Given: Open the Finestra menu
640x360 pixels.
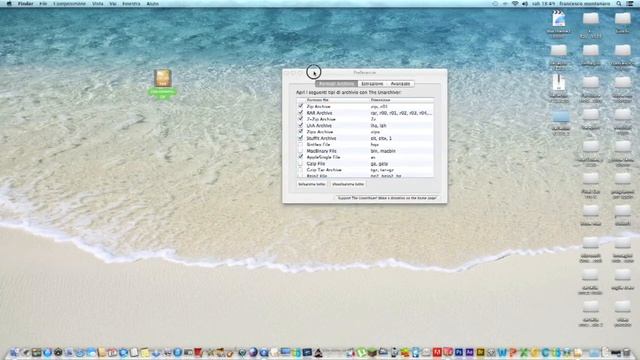Looking at the screenshot, I should 131,4.
